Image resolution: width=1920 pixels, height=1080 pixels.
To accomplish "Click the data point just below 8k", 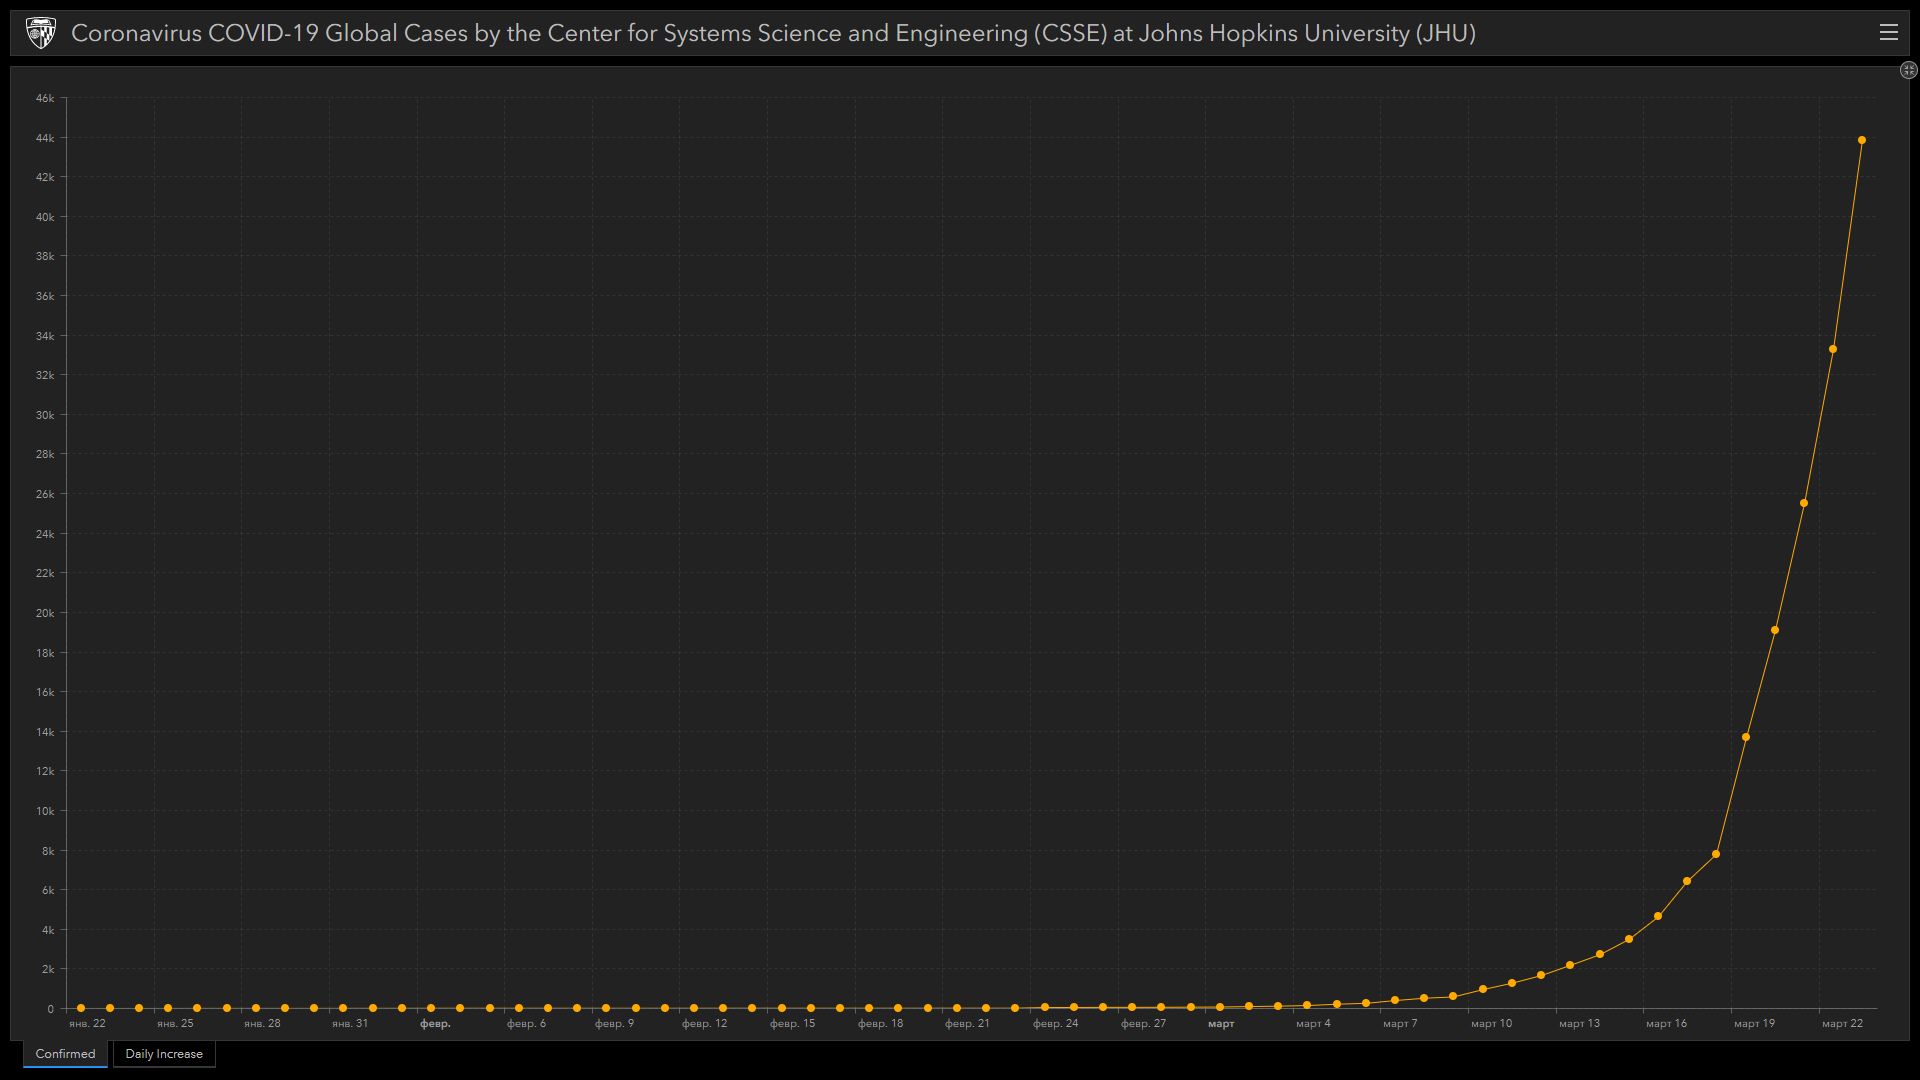I will point(1715,854).
